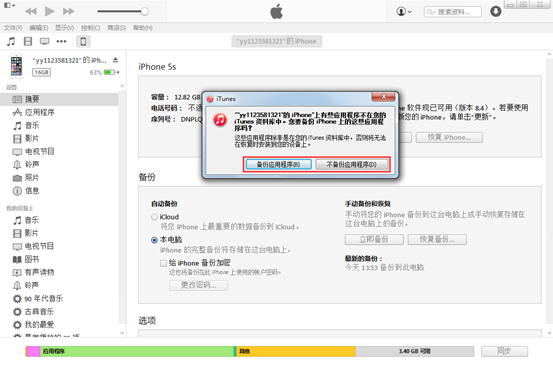The height and width of the screenshot is (365, 553).
Task: Click the 同步 sync button
Action: pyautogui.click(x=504, y=351)
